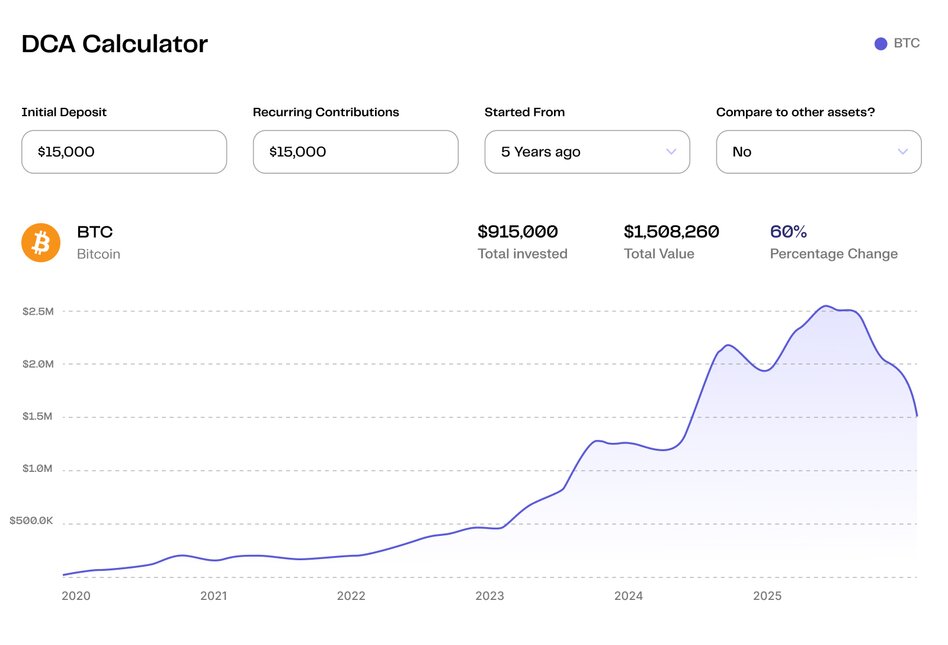This screenshot has height=645, width=948.
Task: Click the orange Bitcoin logo icon
Action: click(41, 242)
